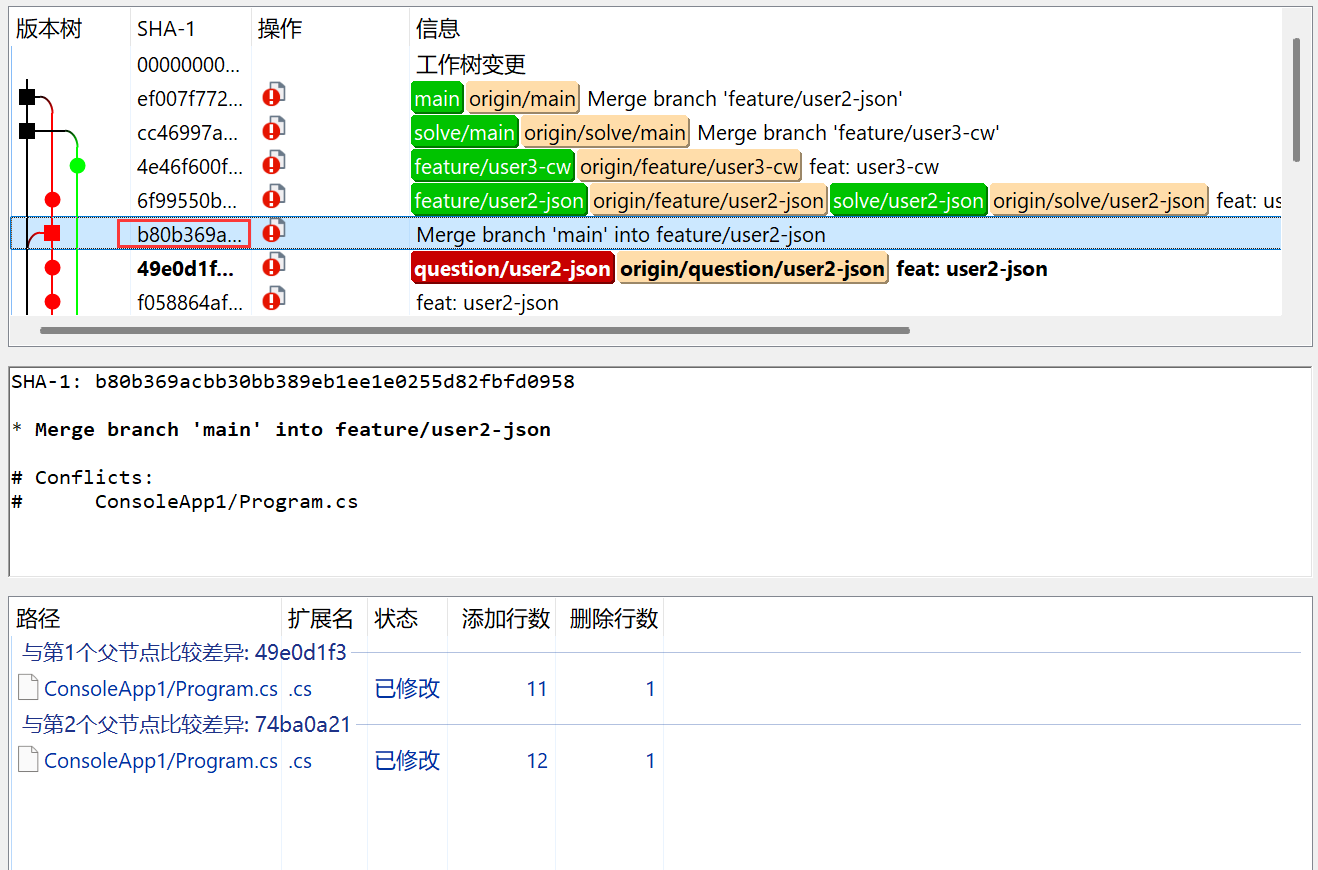1318x870 pixels.
Task: Click action icon in 4e46f600f commit row
Action: (x=274, y=163)
